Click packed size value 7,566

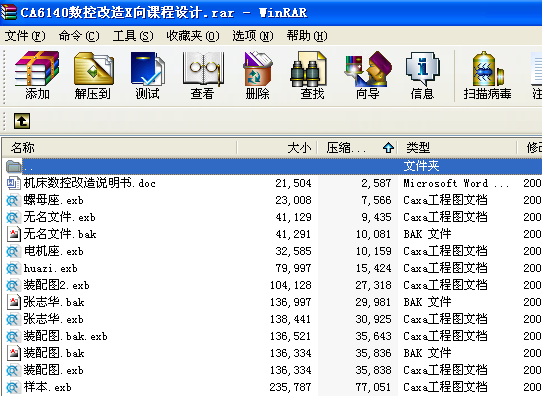pos(376,200)
